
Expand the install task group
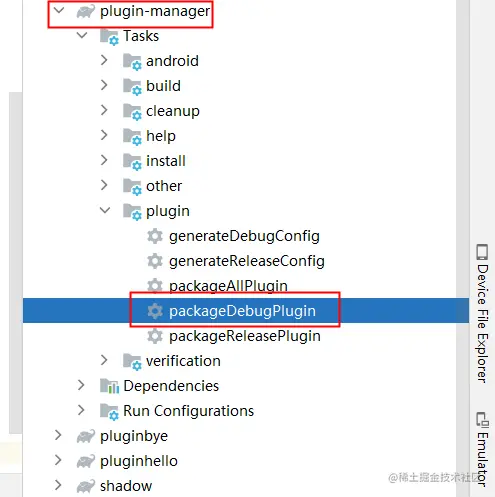pos(104,160)
